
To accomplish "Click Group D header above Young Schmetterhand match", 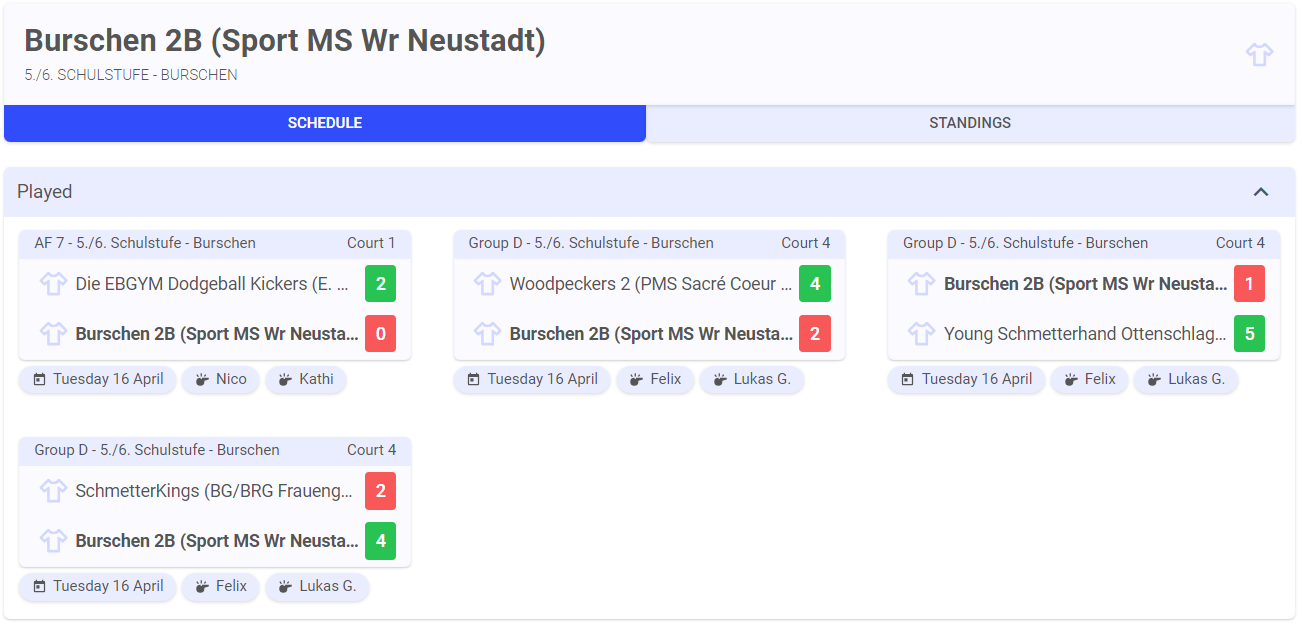I will tap(1025, 243).
